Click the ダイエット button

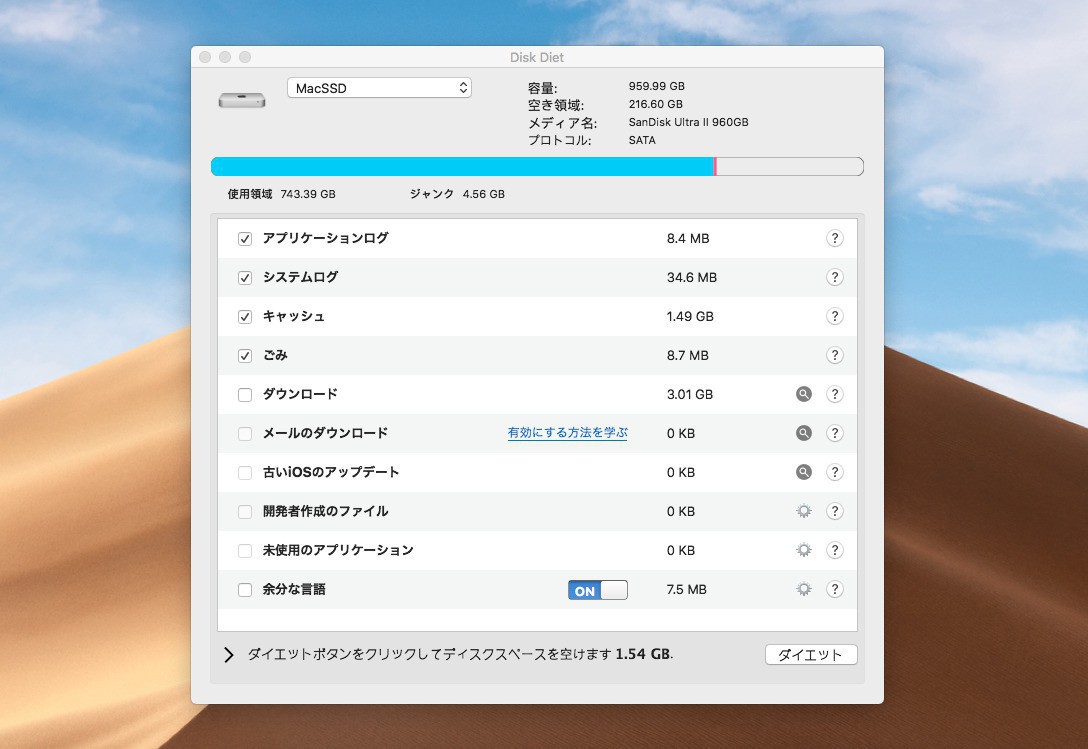[x=810, y=655]
